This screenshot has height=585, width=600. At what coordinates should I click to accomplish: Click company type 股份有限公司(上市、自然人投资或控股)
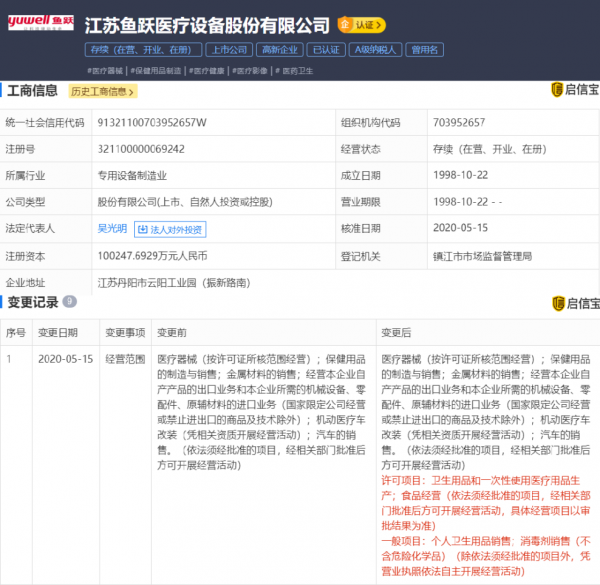coord(185,202)
